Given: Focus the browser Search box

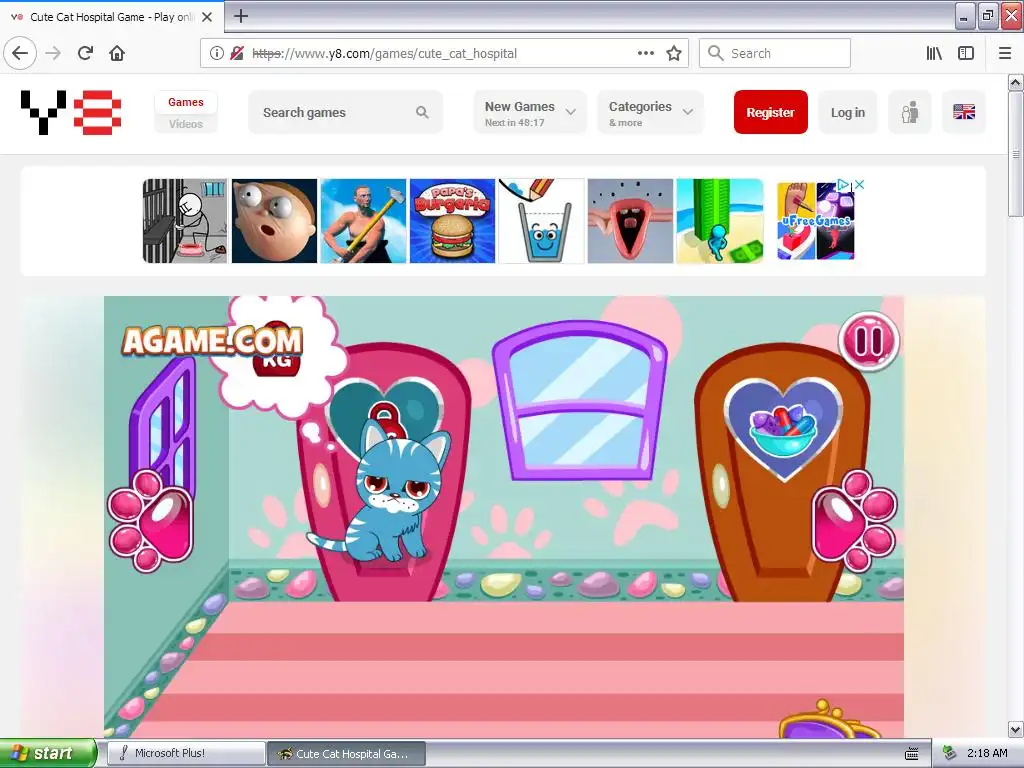Looking at the screenshot, I should coord(775,53).
